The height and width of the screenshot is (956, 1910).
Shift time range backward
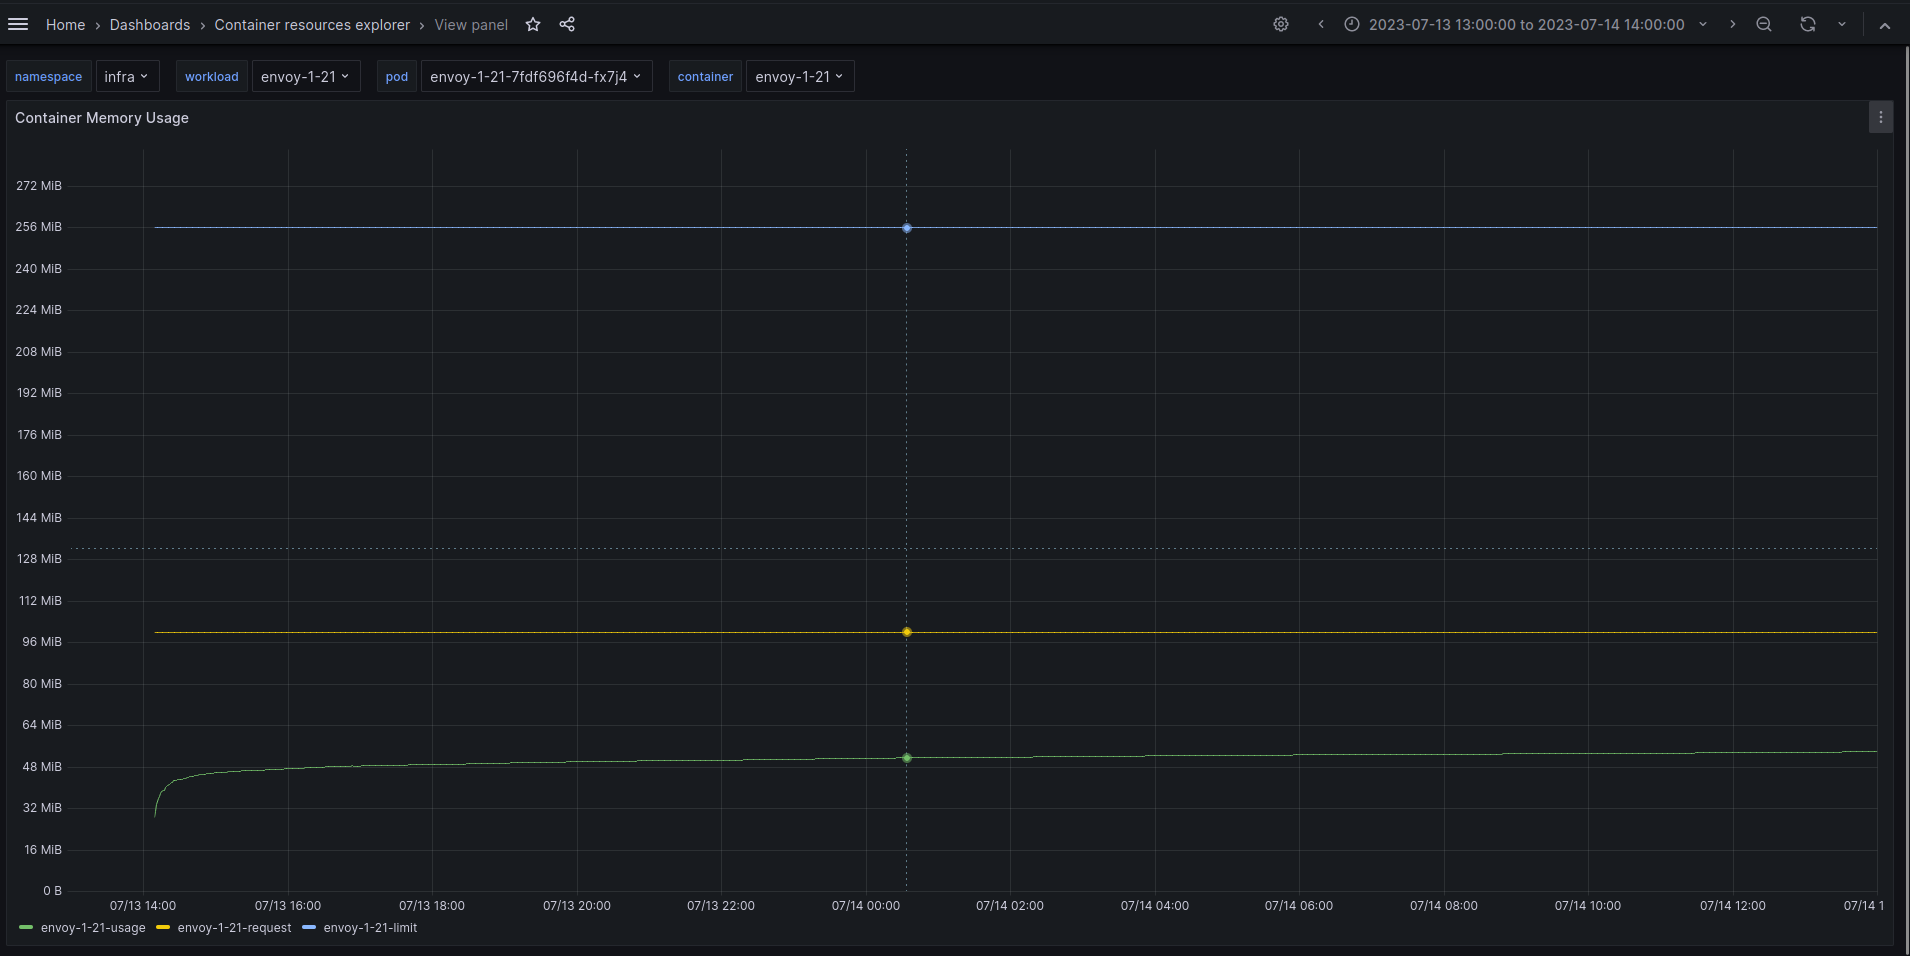coord(1322,24)
